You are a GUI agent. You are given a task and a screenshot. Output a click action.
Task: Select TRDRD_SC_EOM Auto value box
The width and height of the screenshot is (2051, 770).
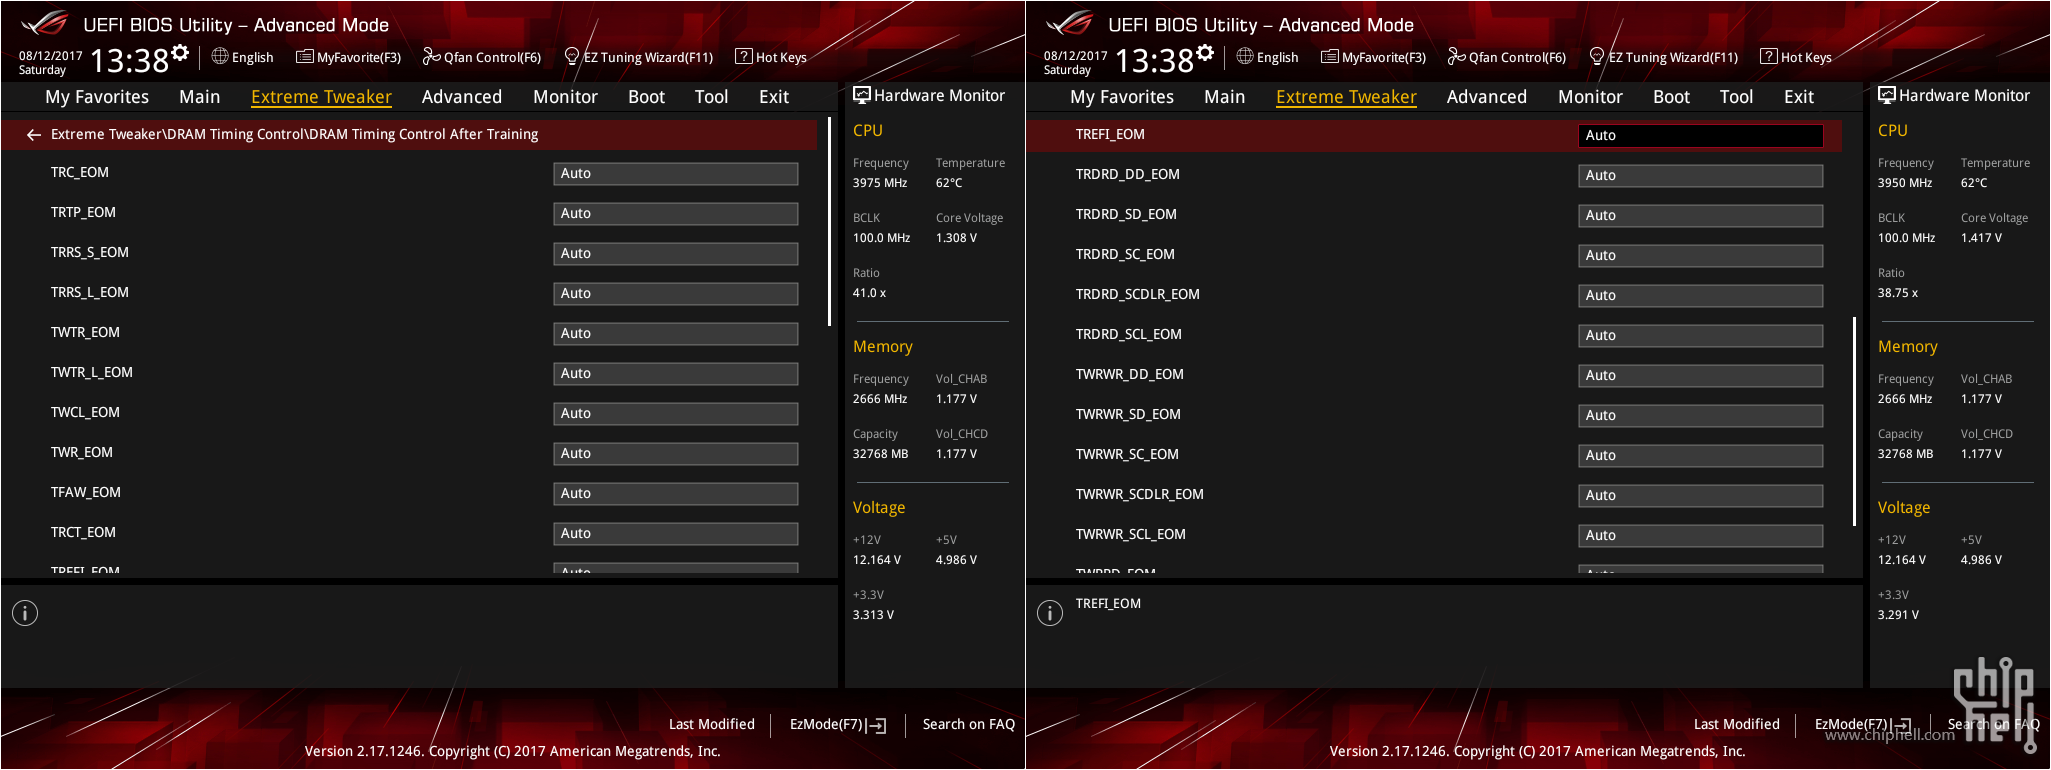[1701, 256]
